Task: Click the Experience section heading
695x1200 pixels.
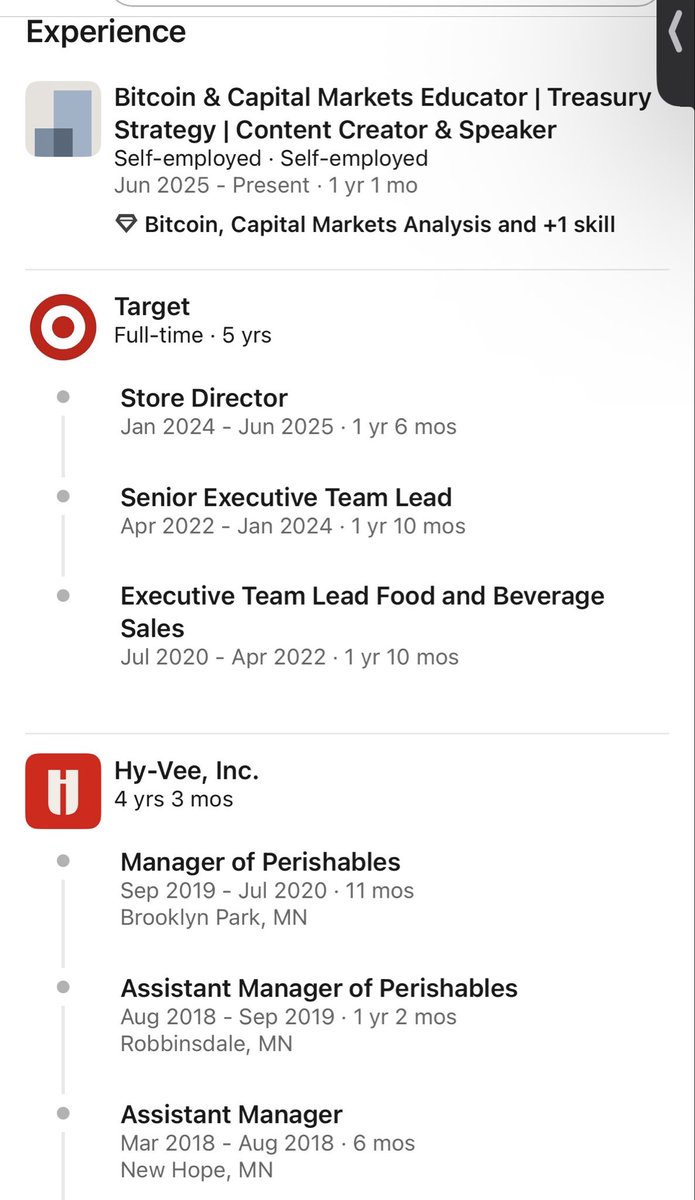Action: click(106, 31)
